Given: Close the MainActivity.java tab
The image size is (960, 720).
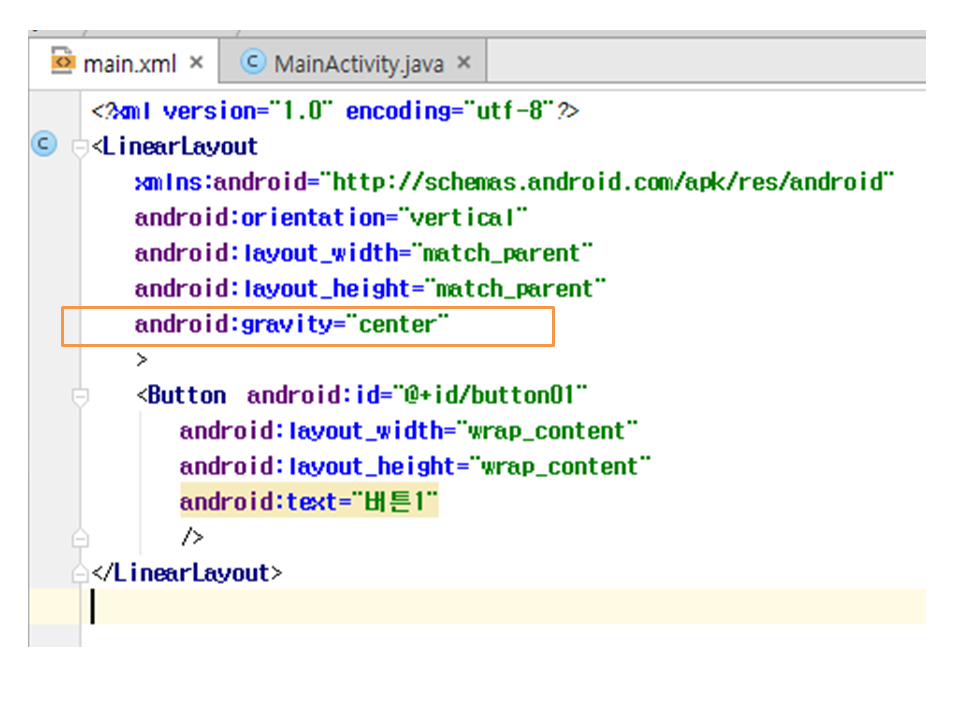Looking at the screenshot, I should tap(463, 62).
